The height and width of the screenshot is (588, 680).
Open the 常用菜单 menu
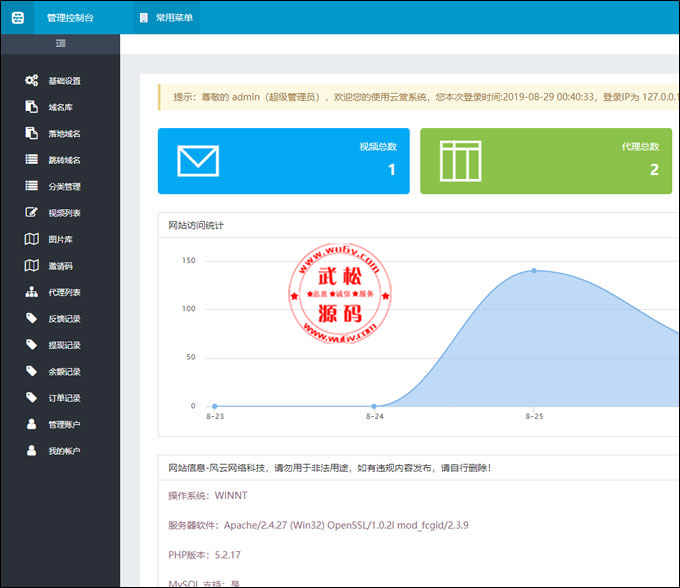[x=166, y=18]
